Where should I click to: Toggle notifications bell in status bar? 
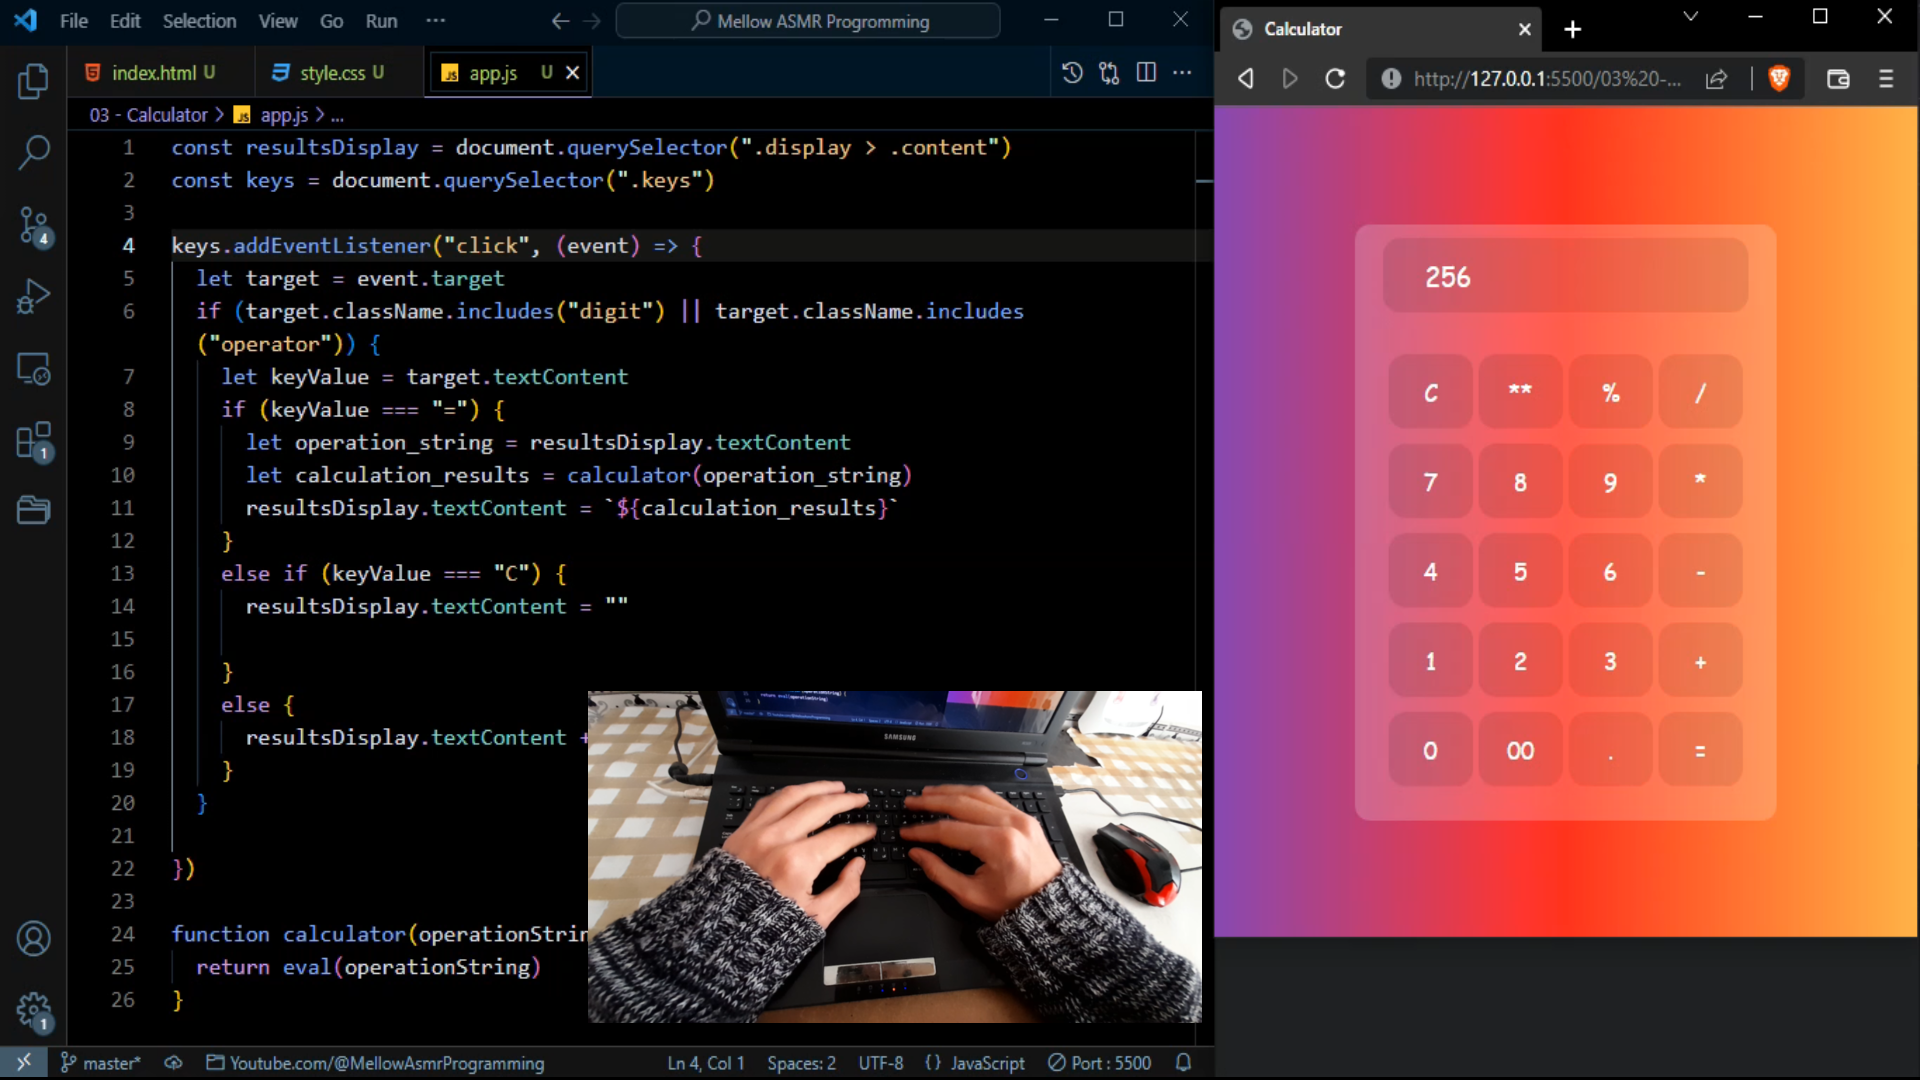tap(1183, 1063)
